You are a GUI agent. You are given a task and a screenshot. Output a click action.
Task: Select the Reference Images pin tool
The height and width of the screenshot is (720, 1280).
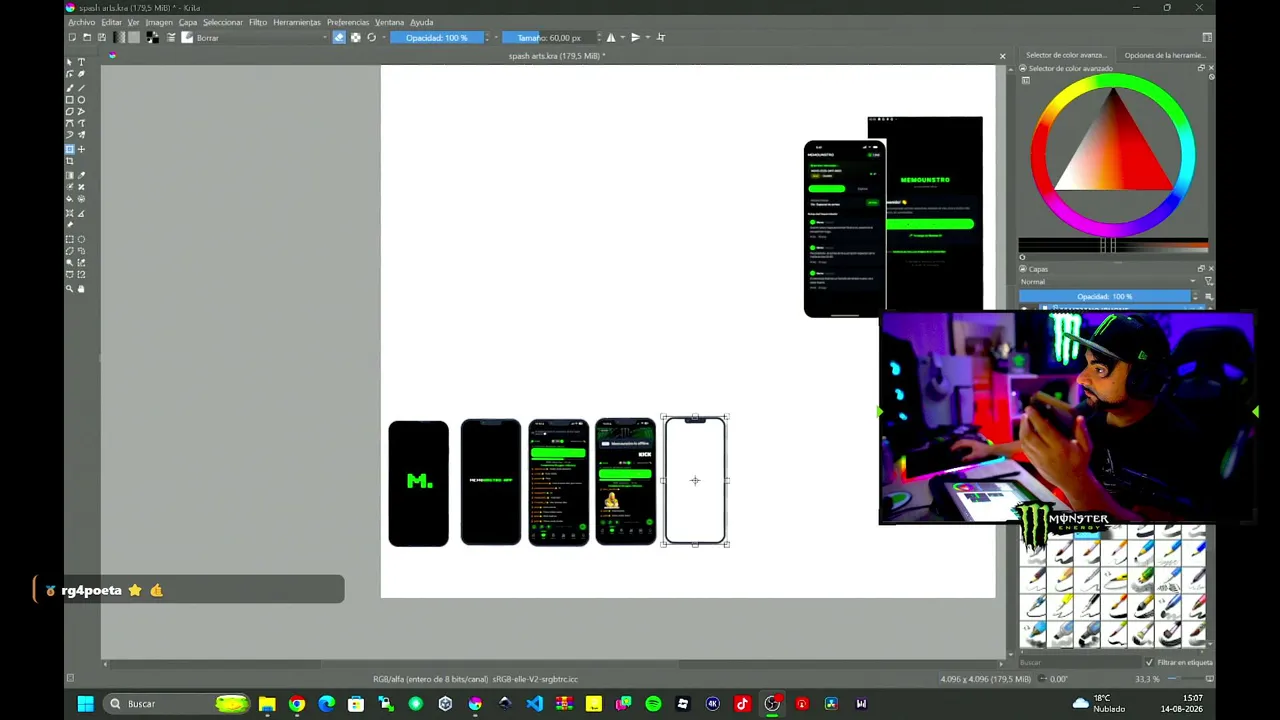tap(69, 224)
